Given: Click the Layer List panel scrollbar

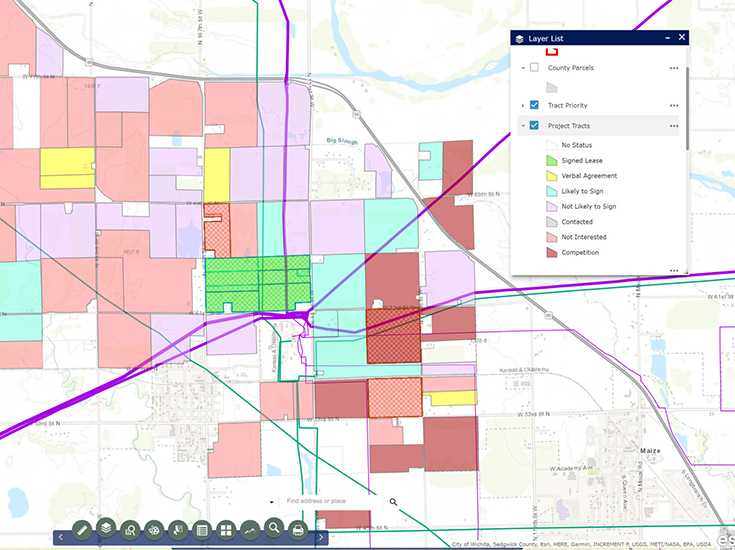Looking at the screenshot, I should [x=687, y=109].
